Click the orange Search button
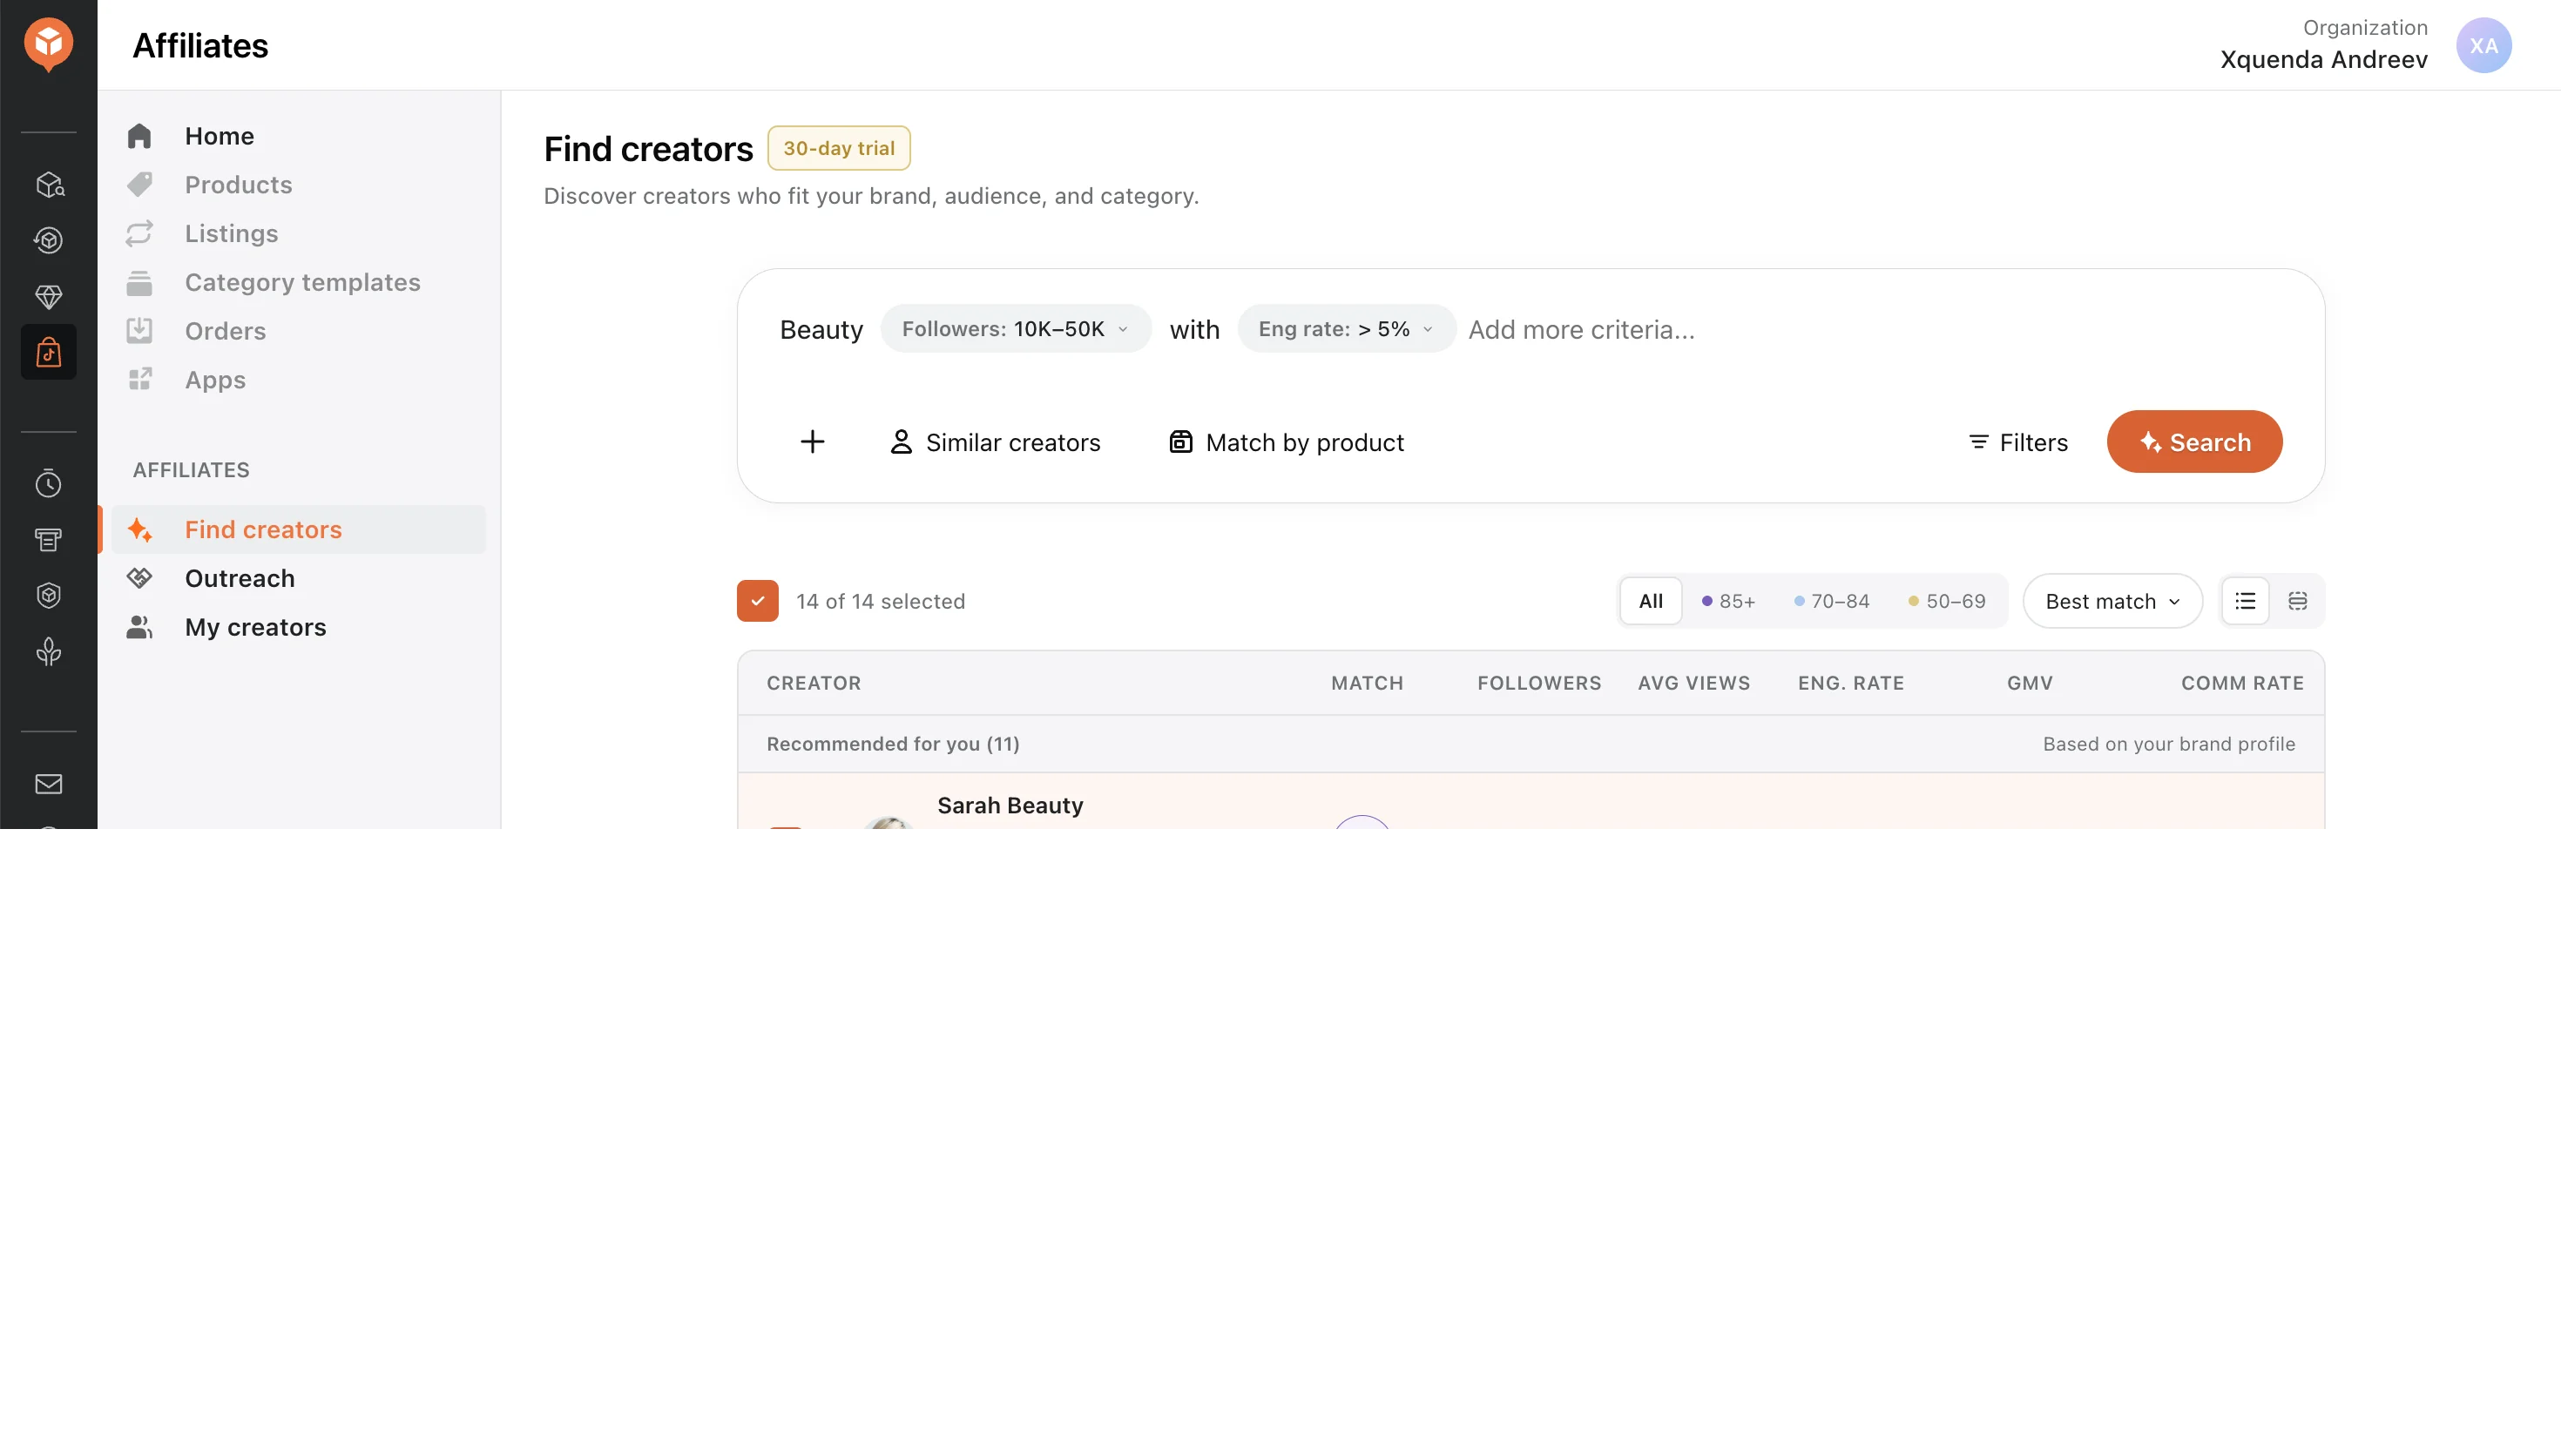This screenshot has width=2561, height=1456. [x=2194, y=442]
